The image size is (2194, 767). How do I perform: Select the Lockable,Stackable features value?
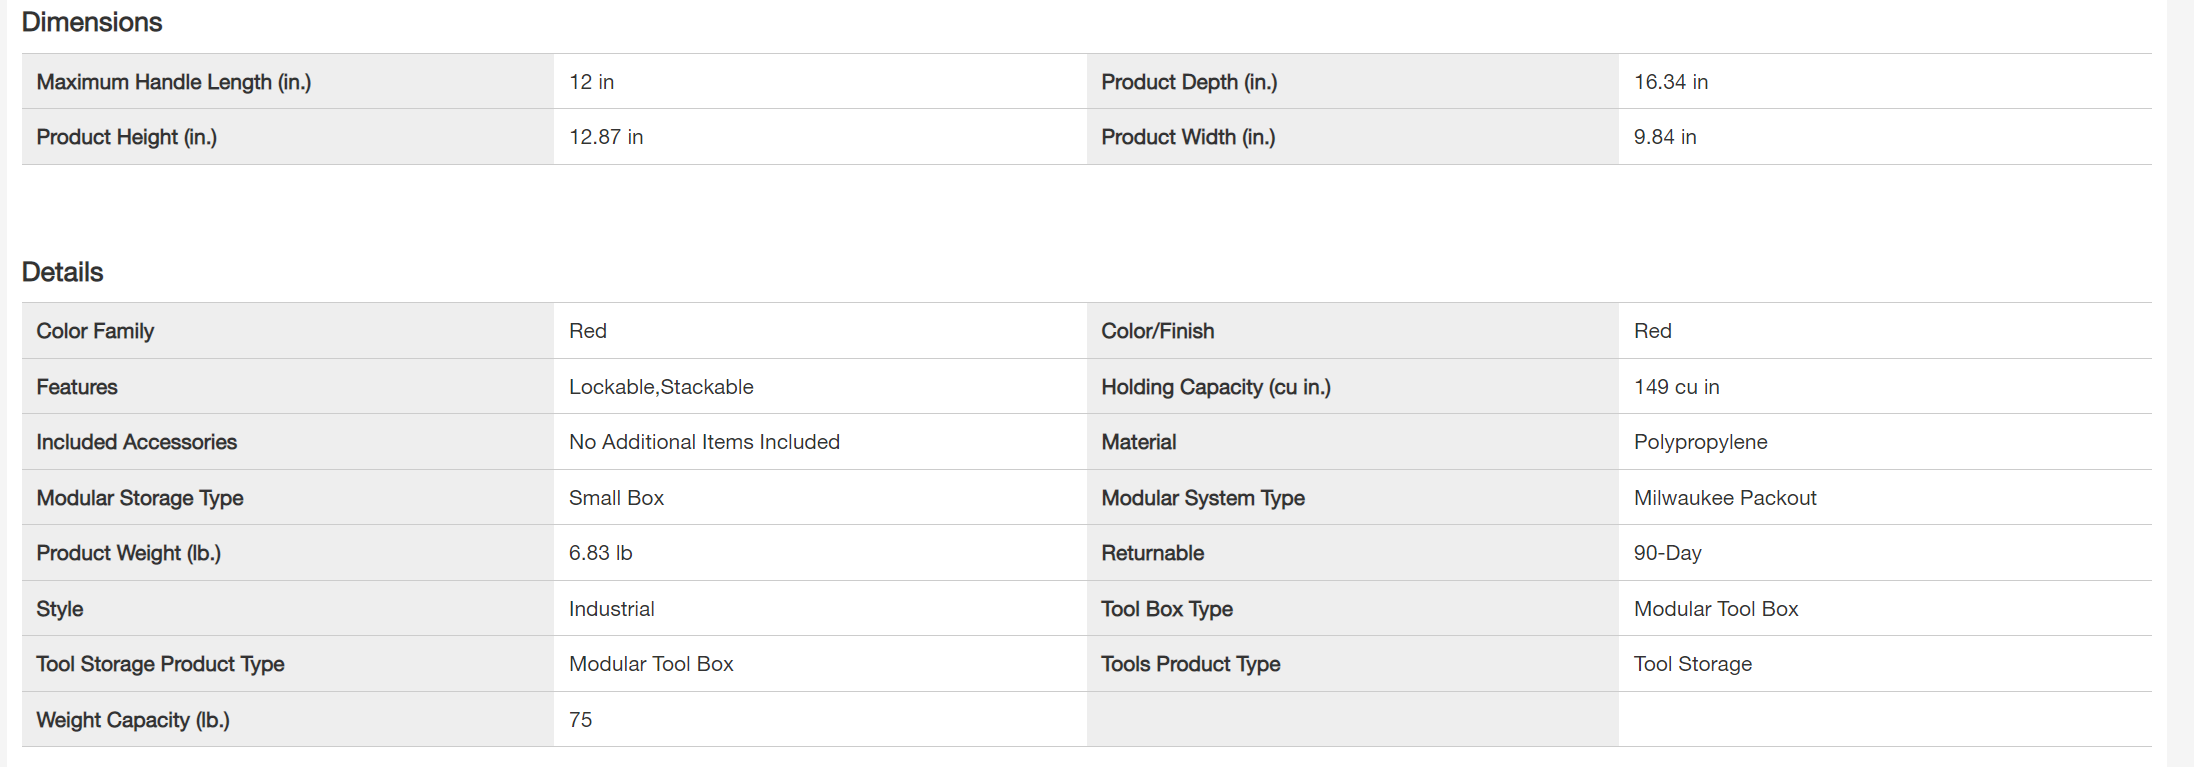click(661, 387)
